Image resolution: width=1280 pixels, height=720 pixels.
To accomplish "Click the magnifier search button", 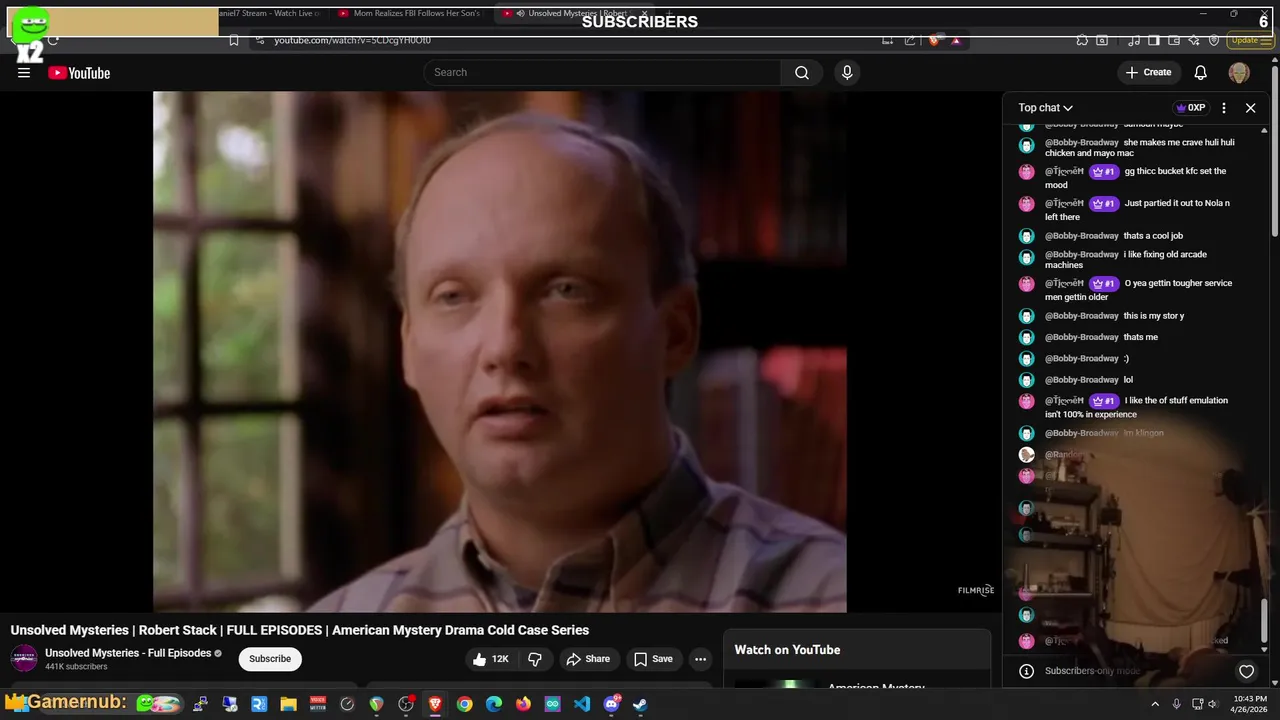I will point(802,72).
